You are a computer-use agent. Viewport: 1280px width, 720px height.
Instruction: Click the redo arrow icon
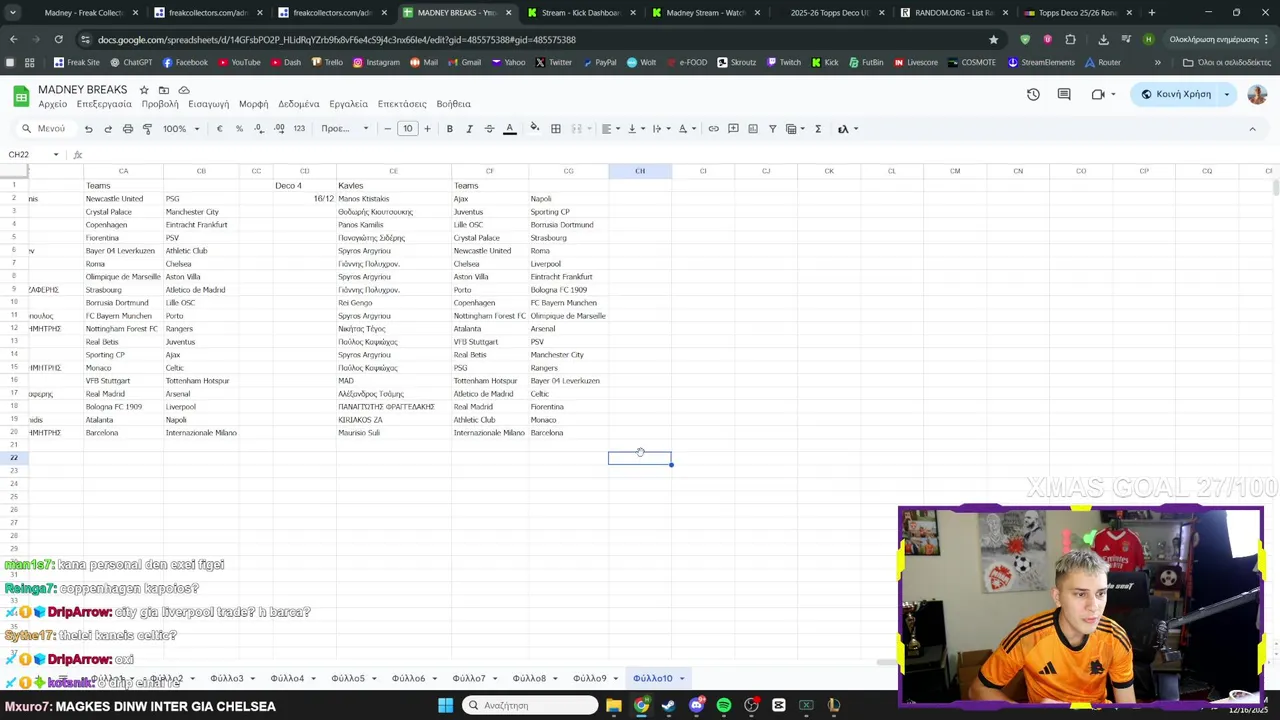point(108,129)
